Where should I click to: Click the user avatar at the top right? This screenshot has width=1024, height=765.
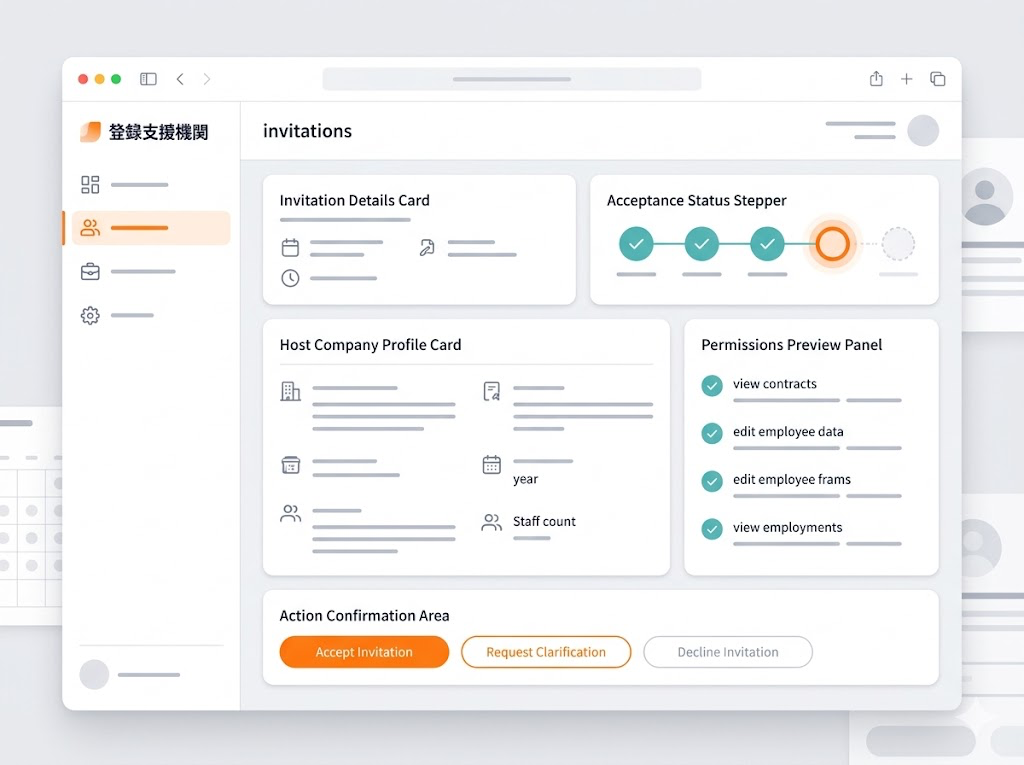(923, 130)
